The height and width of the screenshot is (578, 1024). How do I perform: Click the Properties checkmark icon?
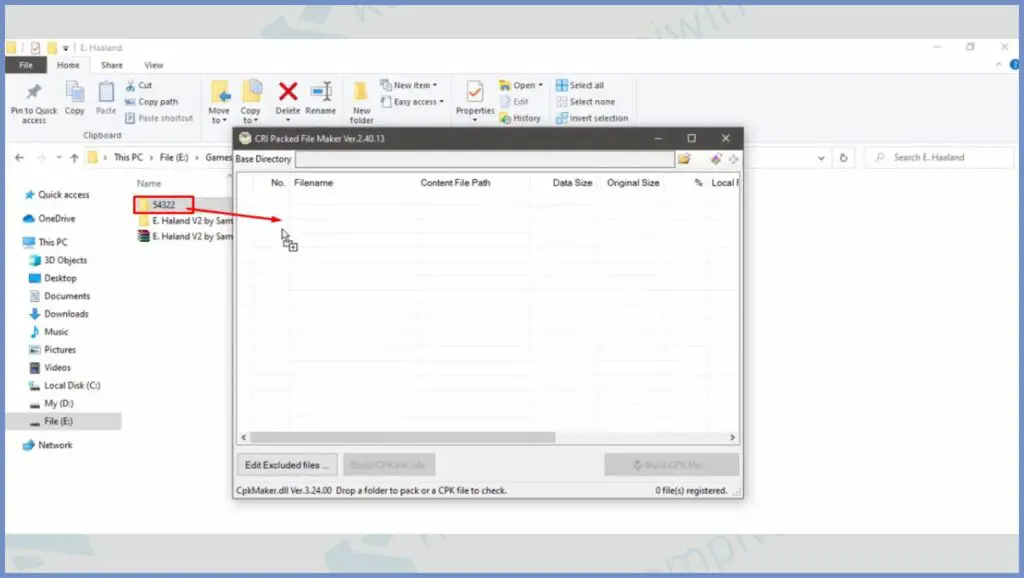tap(475, 92)
